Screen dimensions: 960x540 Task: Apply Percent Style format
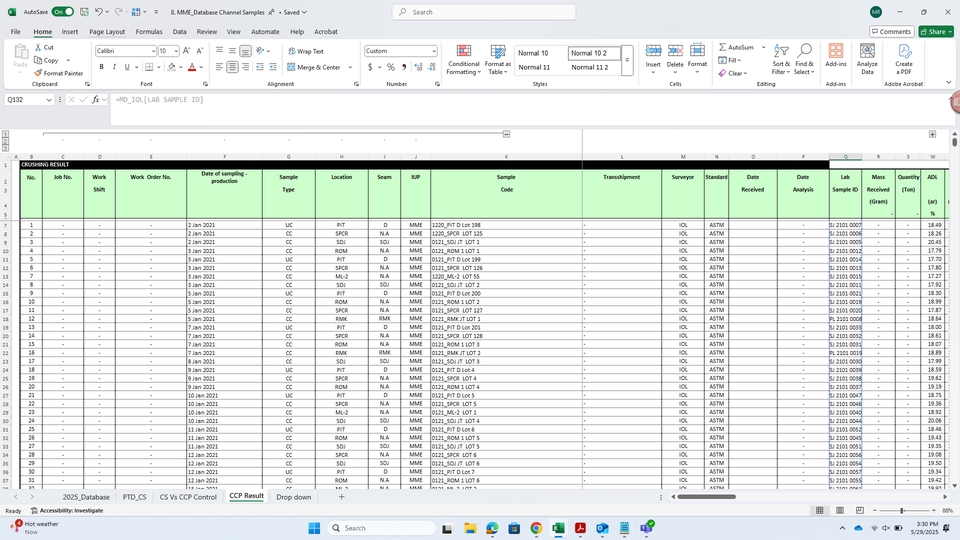[x=391, y=67]
